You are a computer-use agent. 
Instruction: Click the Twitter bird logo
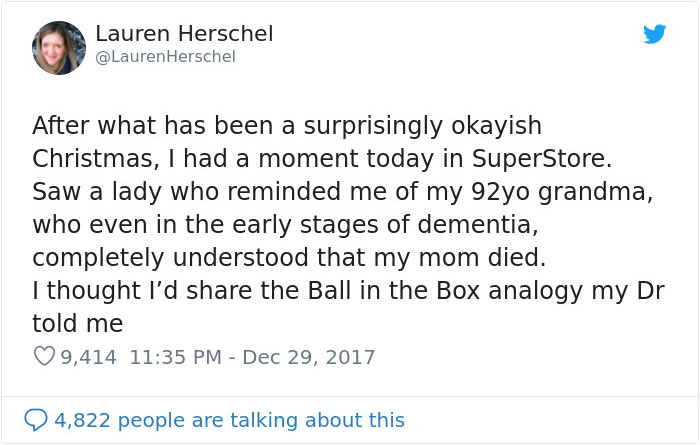pos(654,34)
